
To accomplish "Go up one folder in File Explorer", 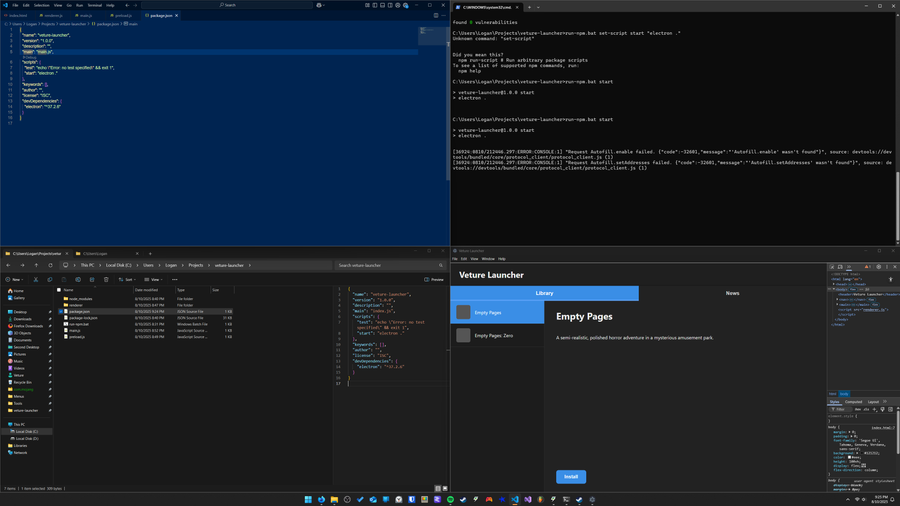I will (x=36, y=265).
